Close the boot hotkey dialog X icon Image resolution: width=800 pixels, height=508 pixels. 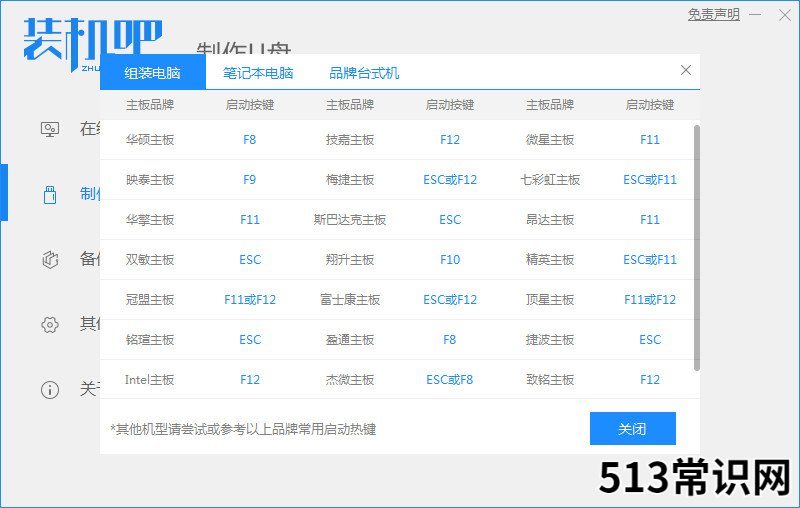point(686,70)
